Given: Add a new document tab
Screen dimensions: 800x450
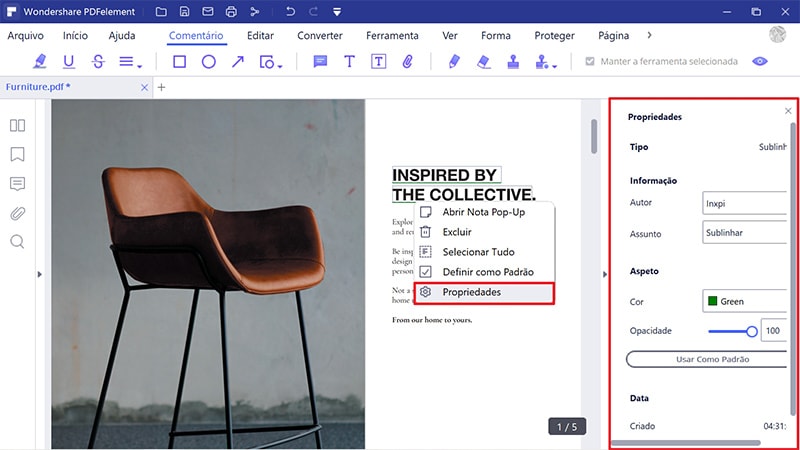Looking at the screenshot, I should pos(161,87).
